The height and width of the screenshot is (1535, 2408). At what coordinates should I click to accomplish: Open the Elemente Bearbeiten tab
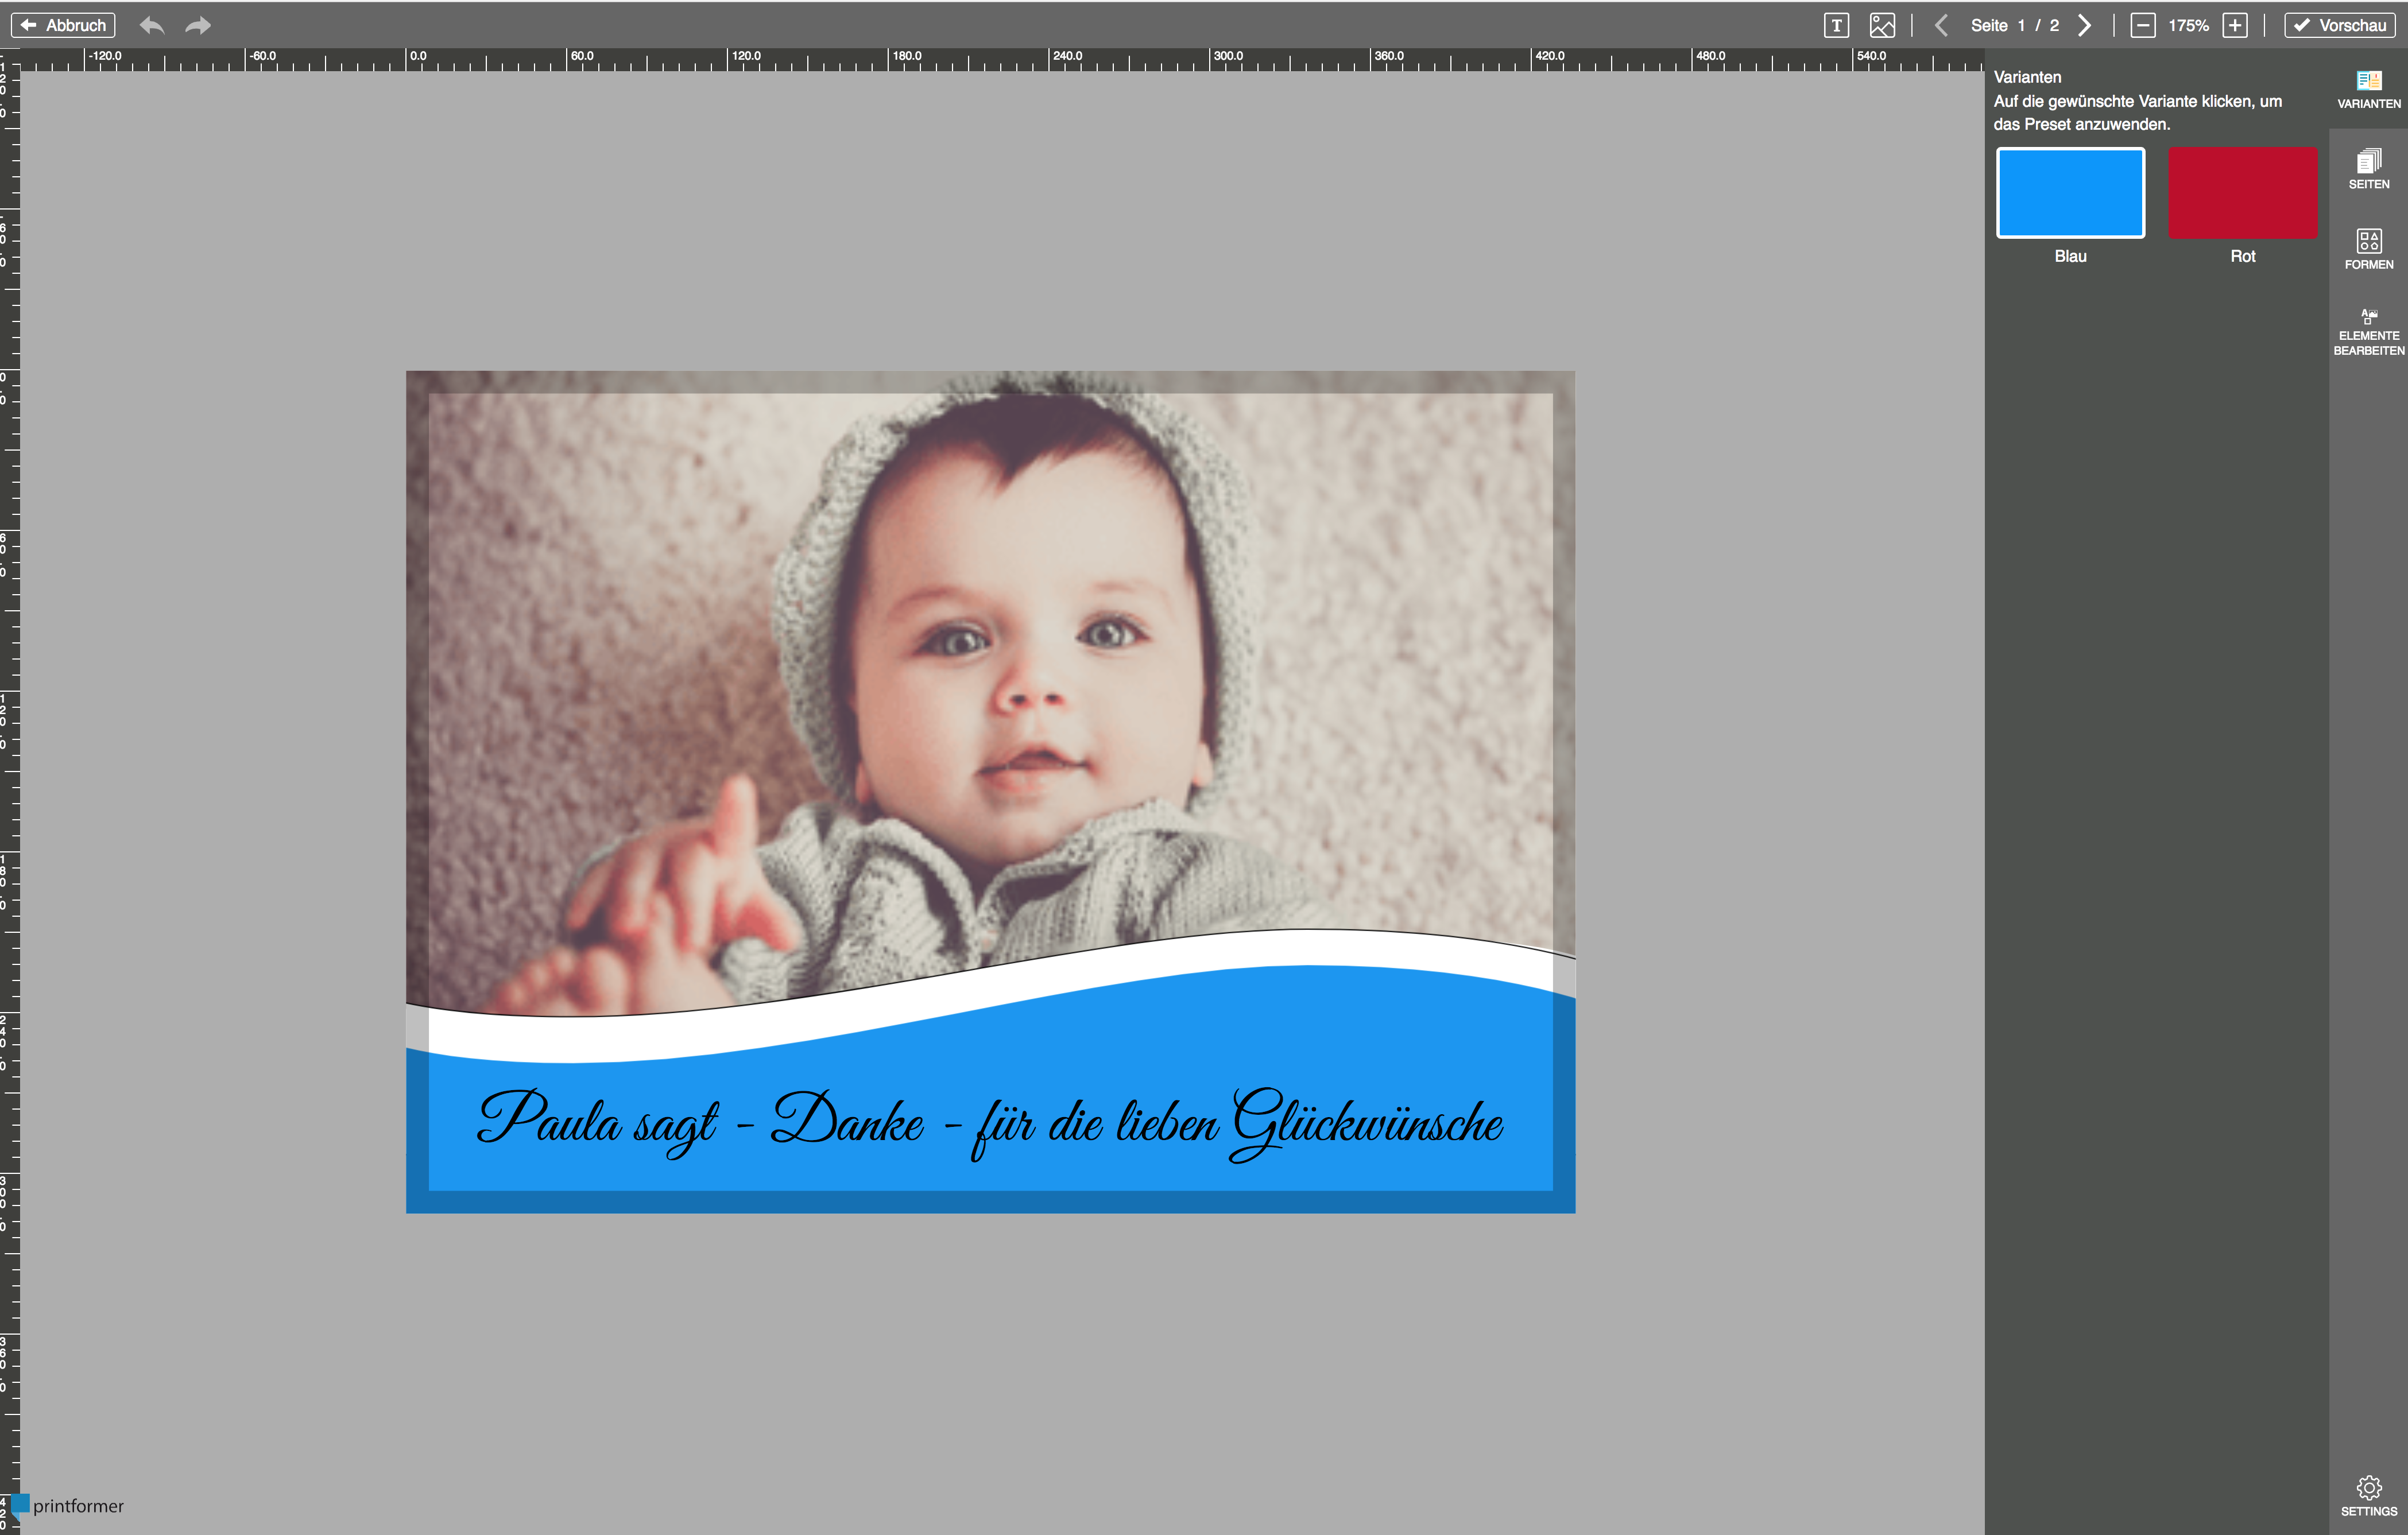point(2368,332)
